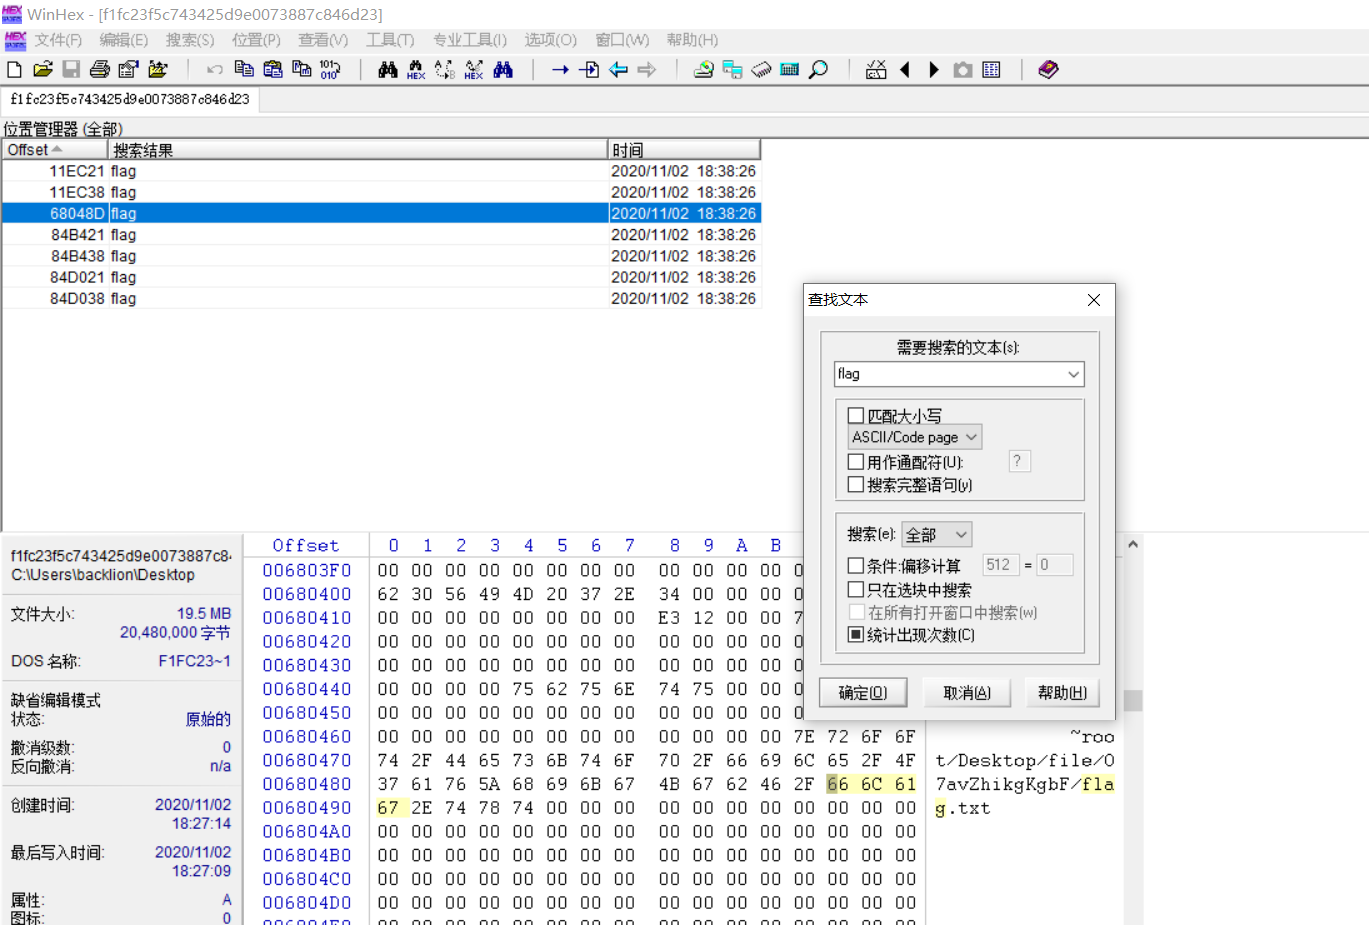Click the ? wildcard character button
Viewport: 1369px width, 925px height.
coord(1019,461)
